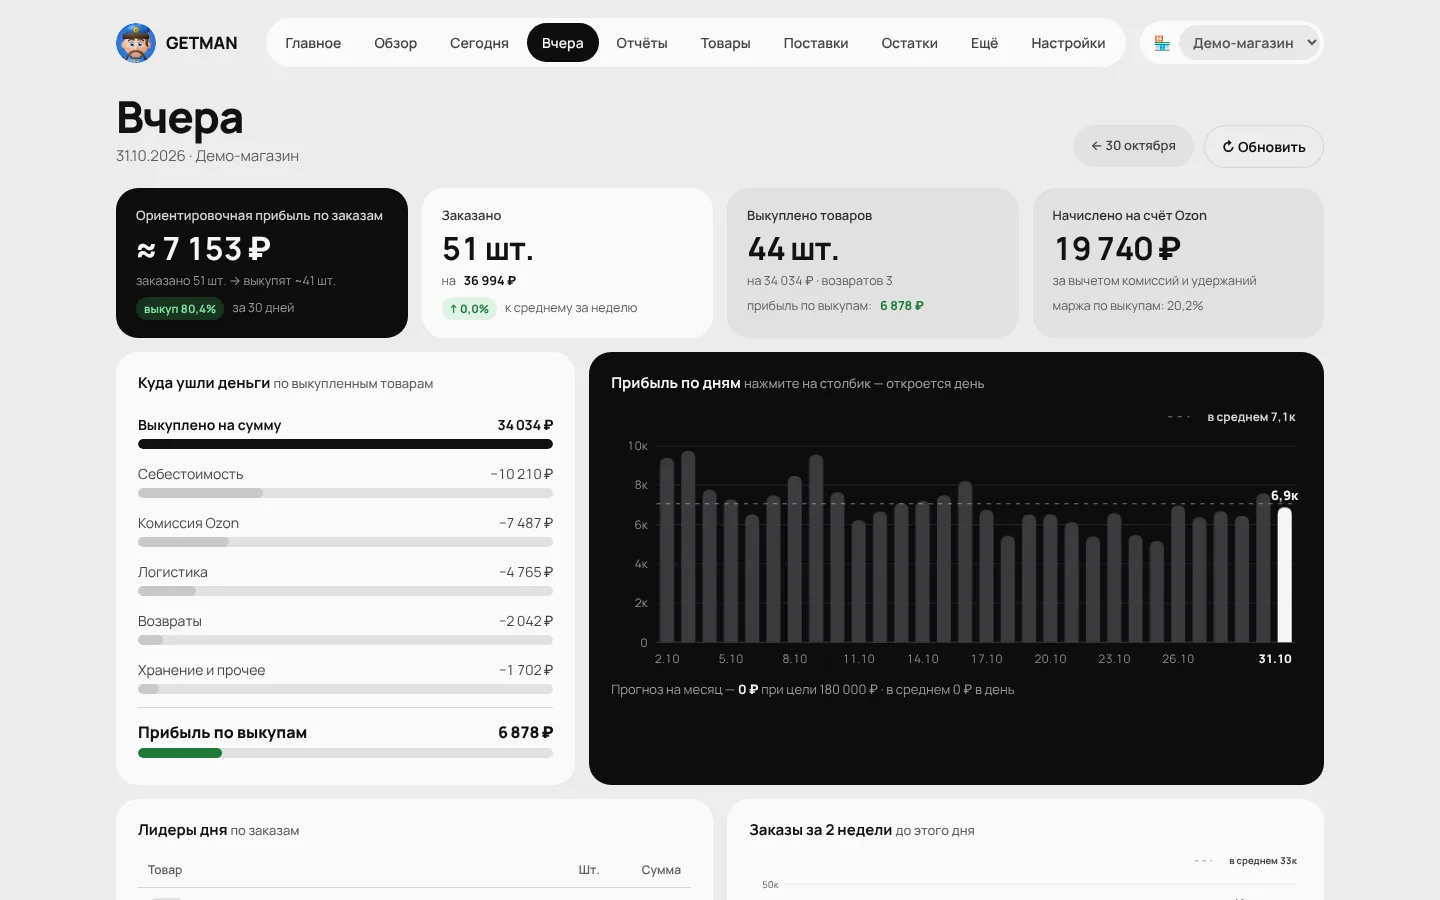Expand the Ещё menu
Screen dimensions: 1440x900
click(984, 43)
